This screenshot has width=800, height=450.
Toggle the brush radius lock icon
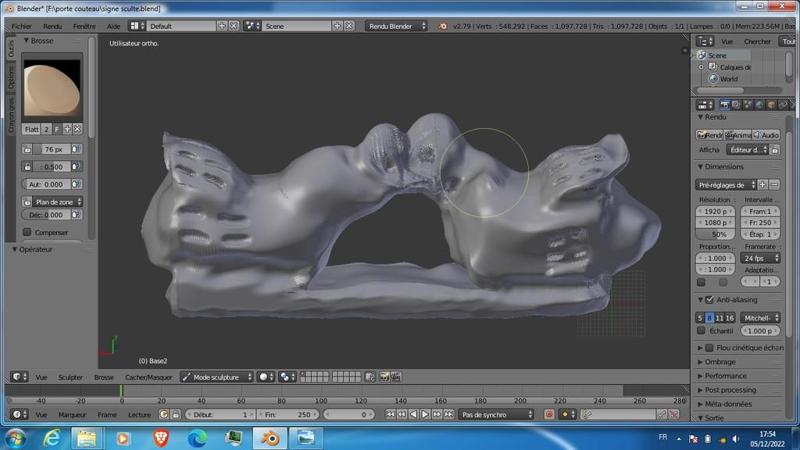click(x=27, y=149)
